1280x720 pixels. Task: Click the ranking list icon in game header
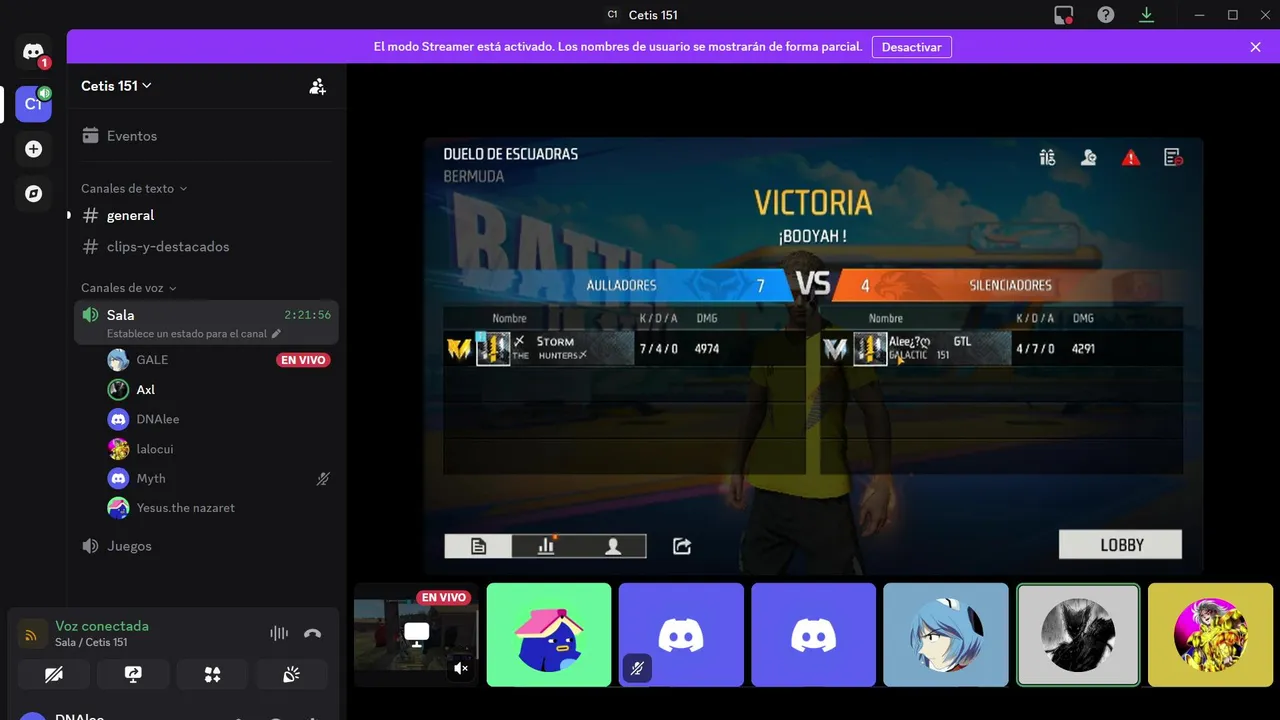[1047, 157]
